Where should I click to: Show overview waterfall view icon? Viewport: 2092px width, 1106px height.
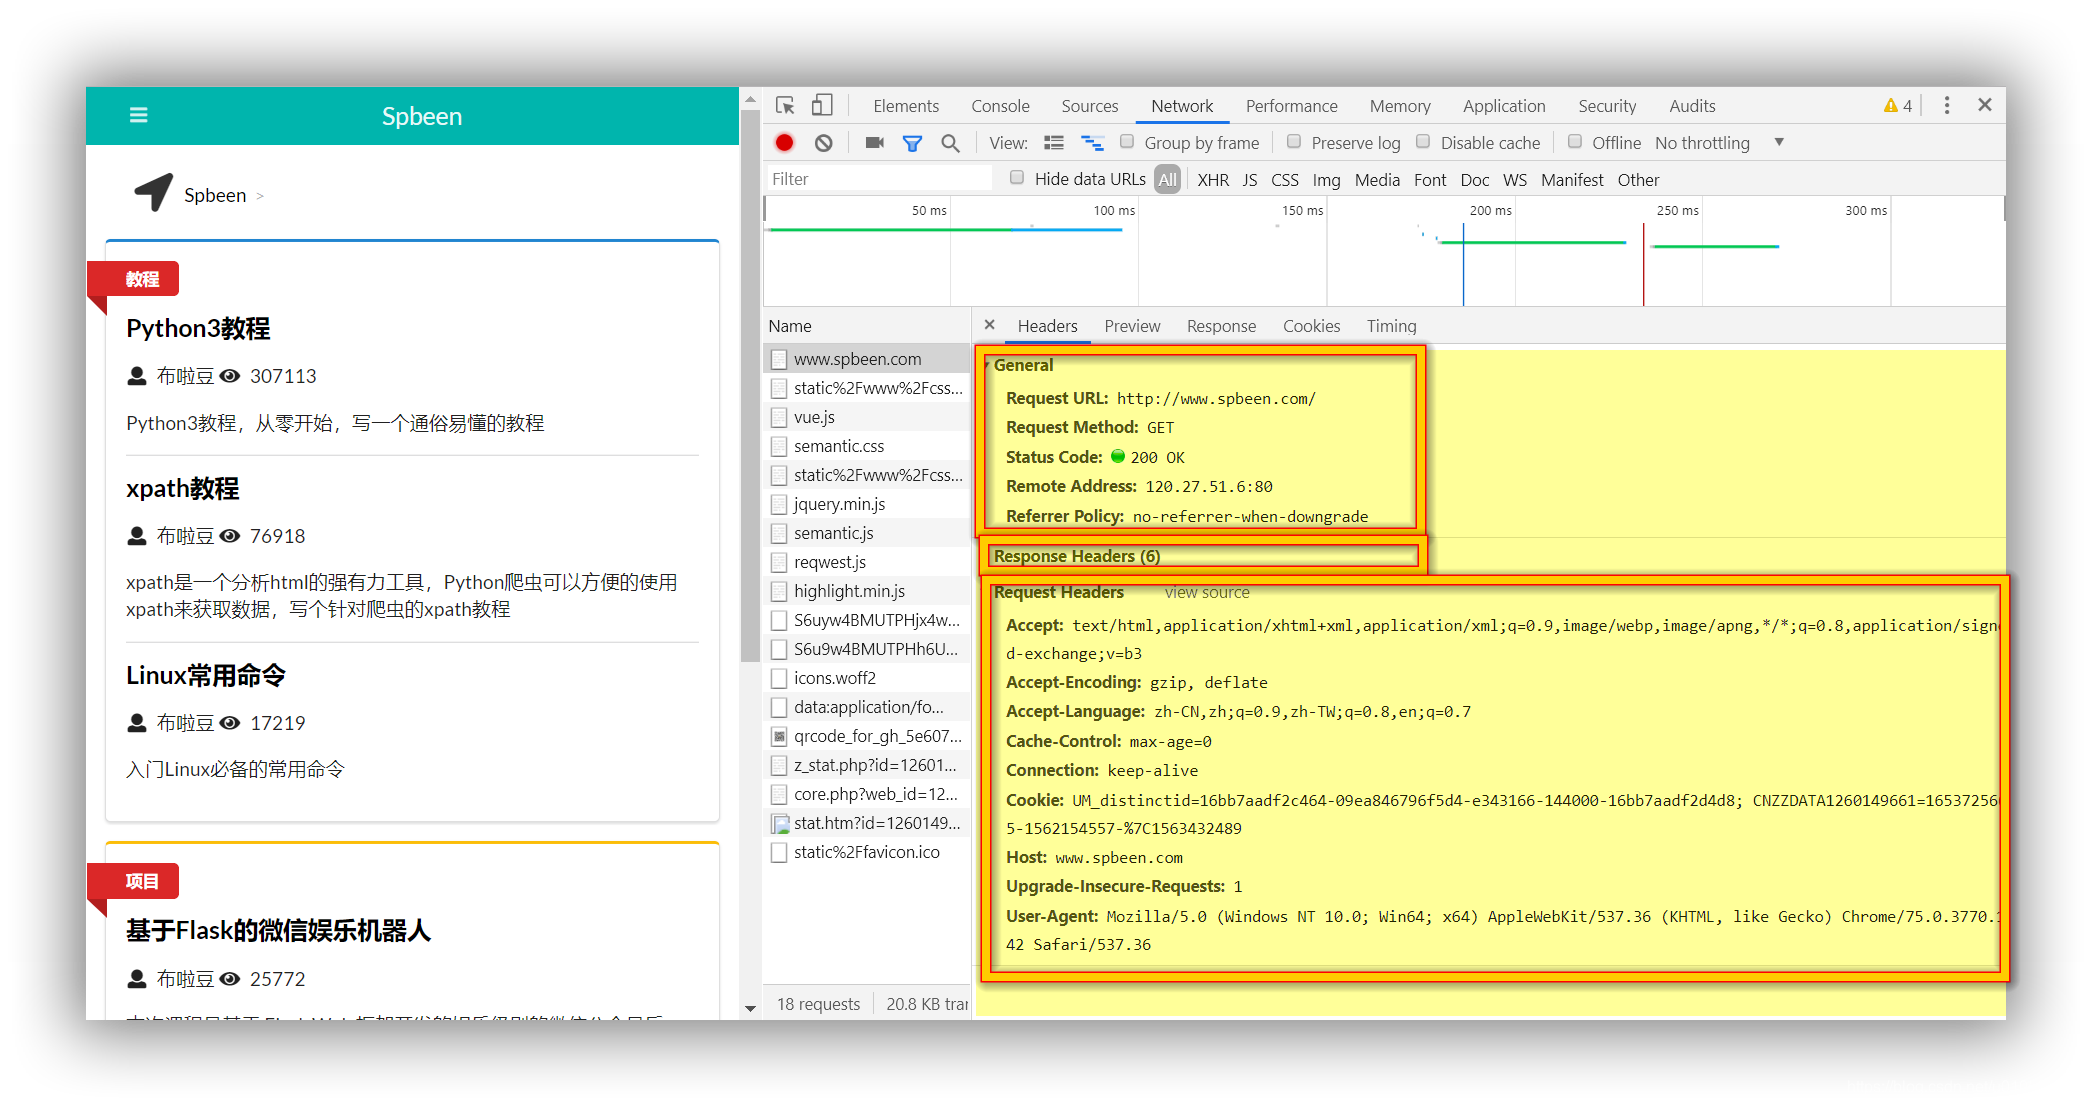pos(1093,143)
